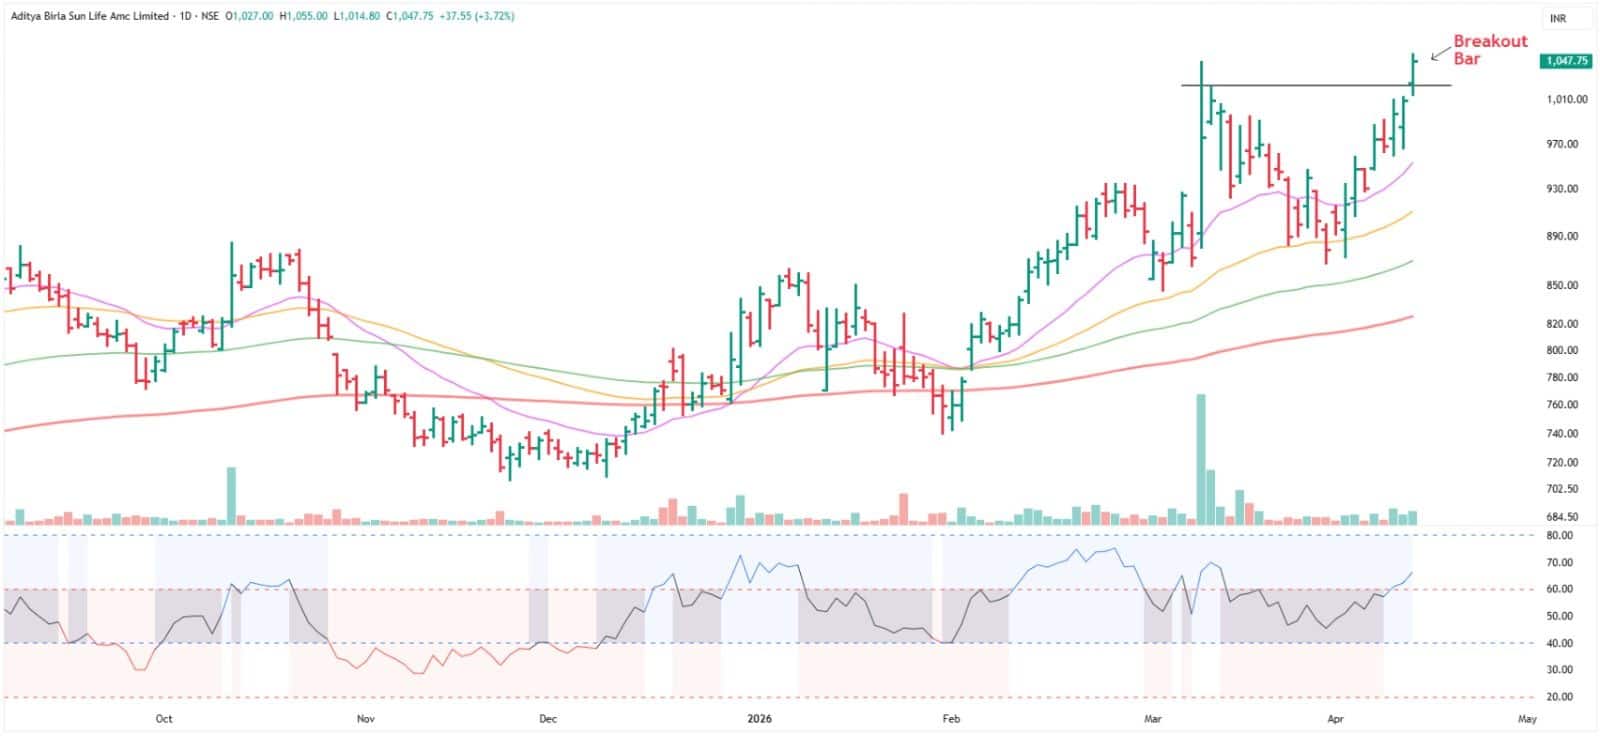Click the NSE exchange label
1600x736 pixels.
coord(210,16)
